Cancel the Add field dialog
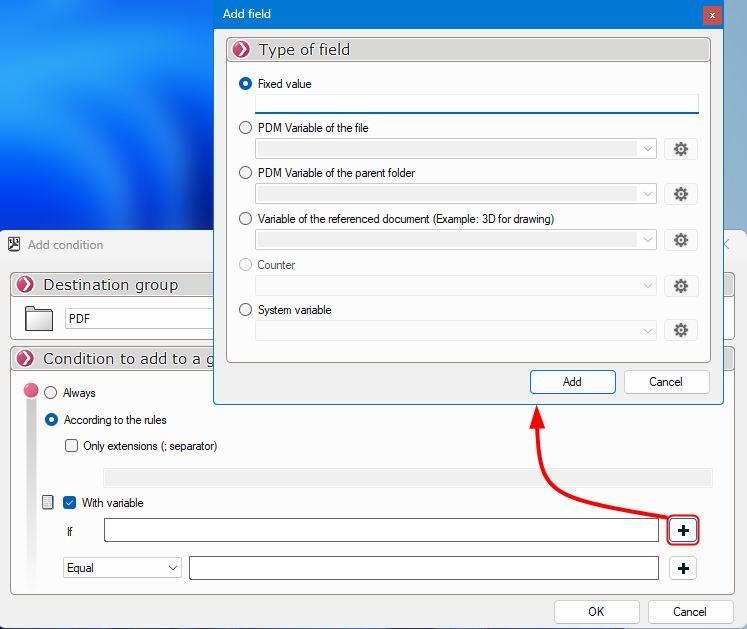This screenshot has width=747, height=629. pyautogui.click(x=666, y=382)
